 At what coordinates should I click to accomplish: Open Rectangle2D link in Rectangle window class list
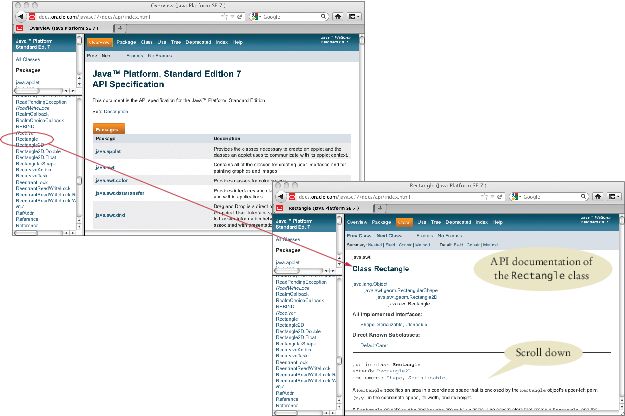click(x=290, y=325)
